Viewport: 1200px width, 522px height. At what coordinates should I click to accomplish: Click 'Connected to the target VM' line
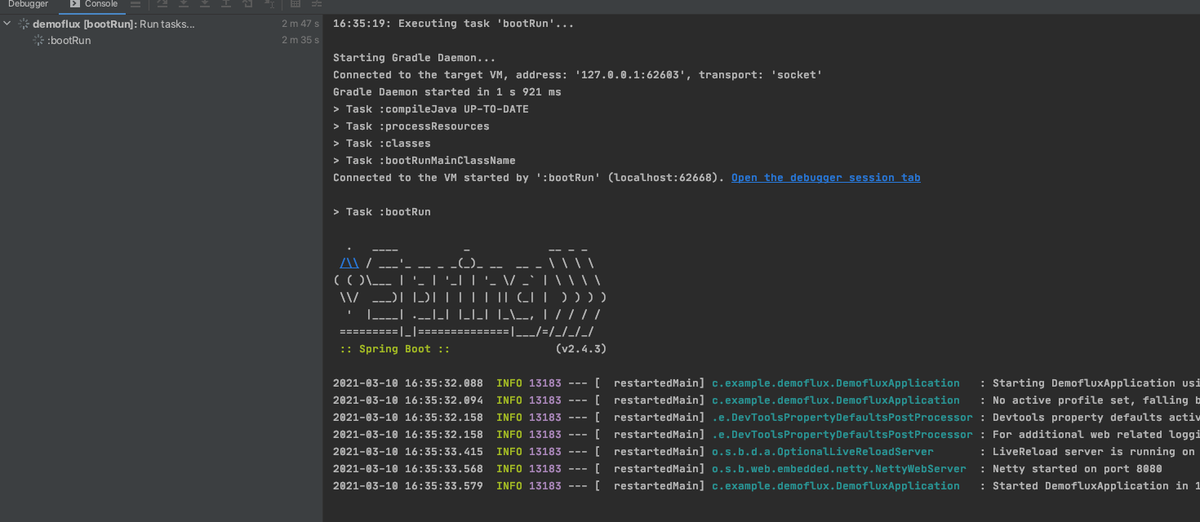tap(577, 75)
